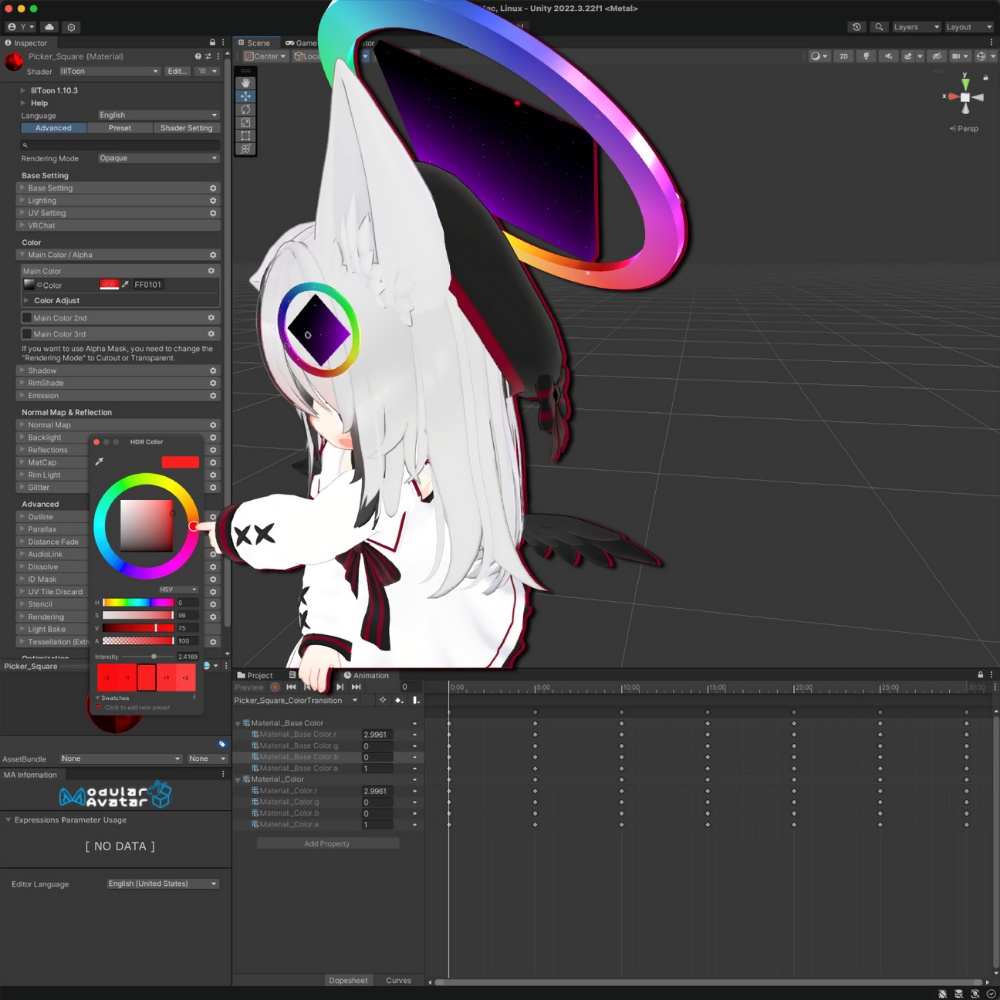Enable Main Color 2nd checkbox
Screen dimensions: 1000x1000
[x=27, y=318]
